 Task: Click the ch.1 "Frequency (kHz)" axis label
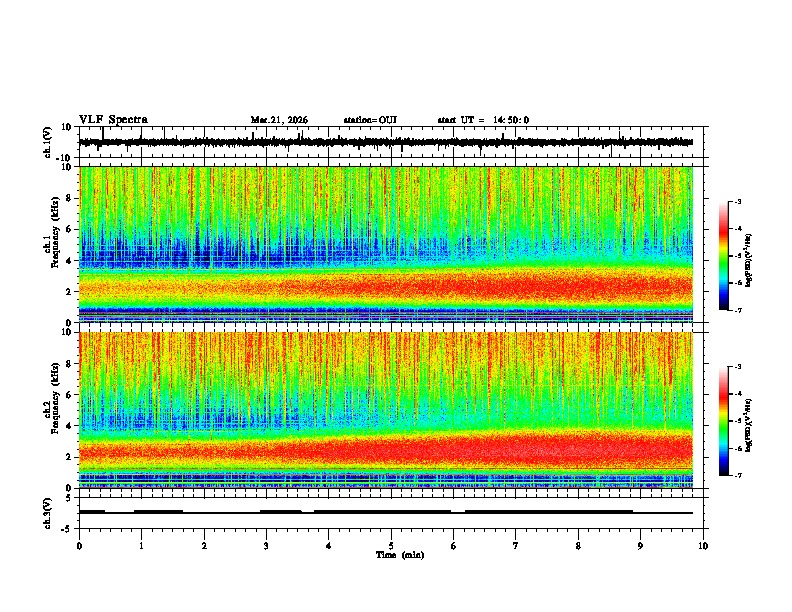55,233
